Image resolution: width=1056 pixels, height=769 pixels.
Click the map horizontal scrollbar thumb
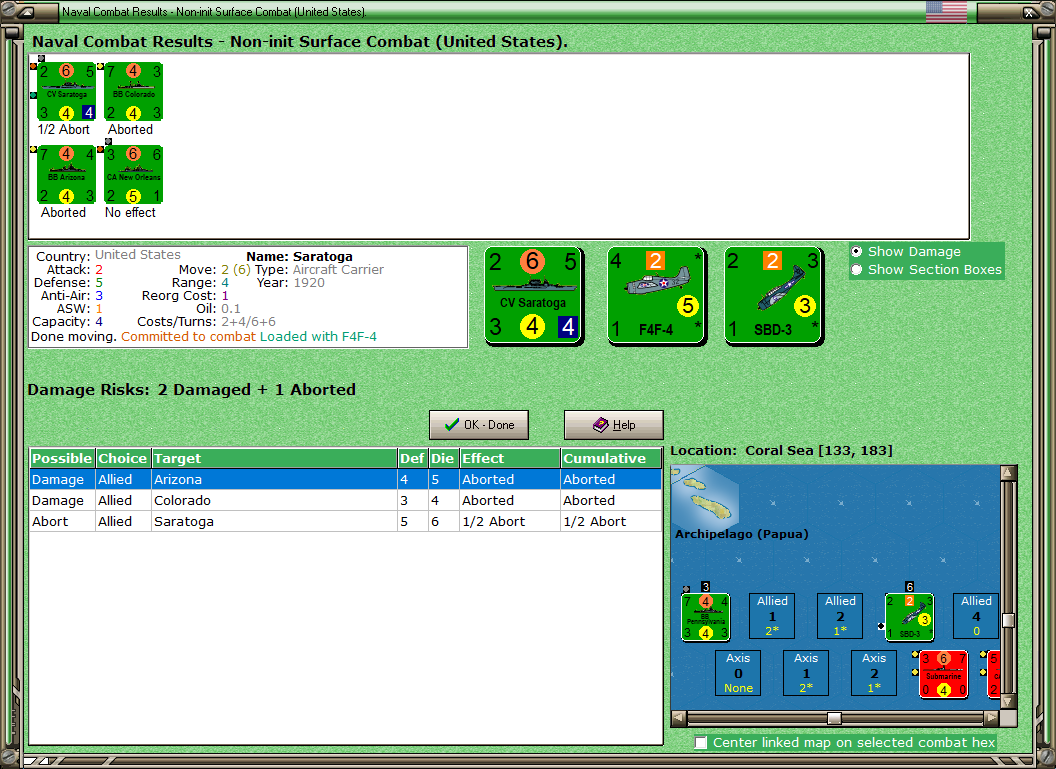(834, 718)
